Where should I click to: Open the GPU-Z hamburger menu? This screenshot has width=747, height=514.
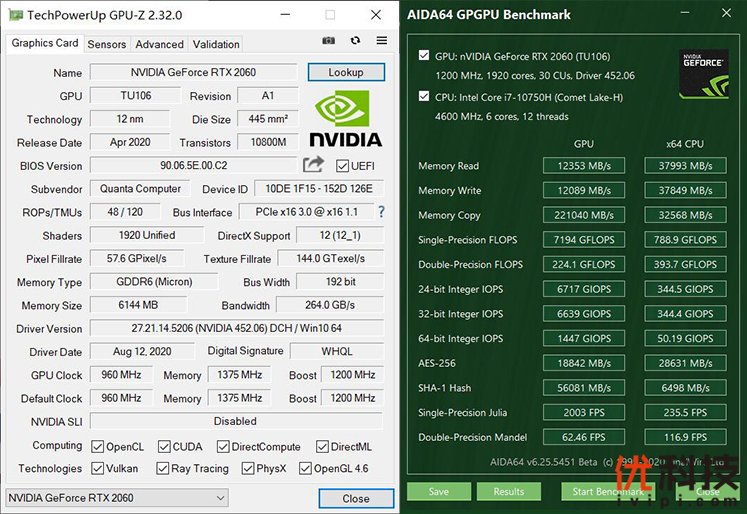coord(381,41)
